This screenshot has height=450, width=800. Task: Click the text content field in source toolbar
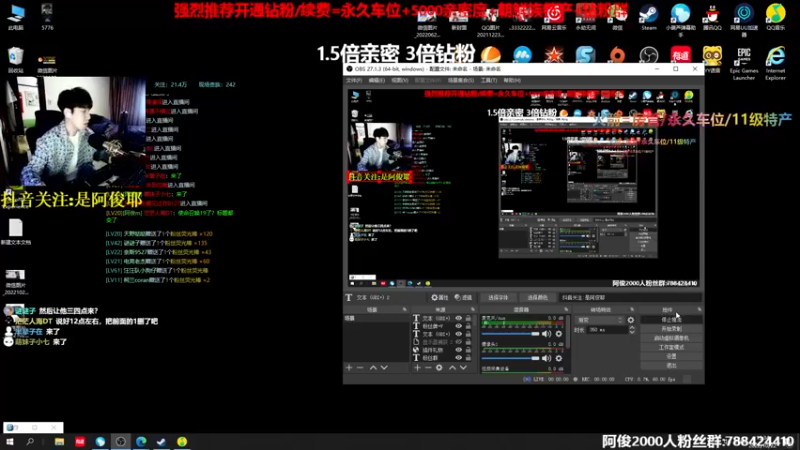tap(631, 297)
